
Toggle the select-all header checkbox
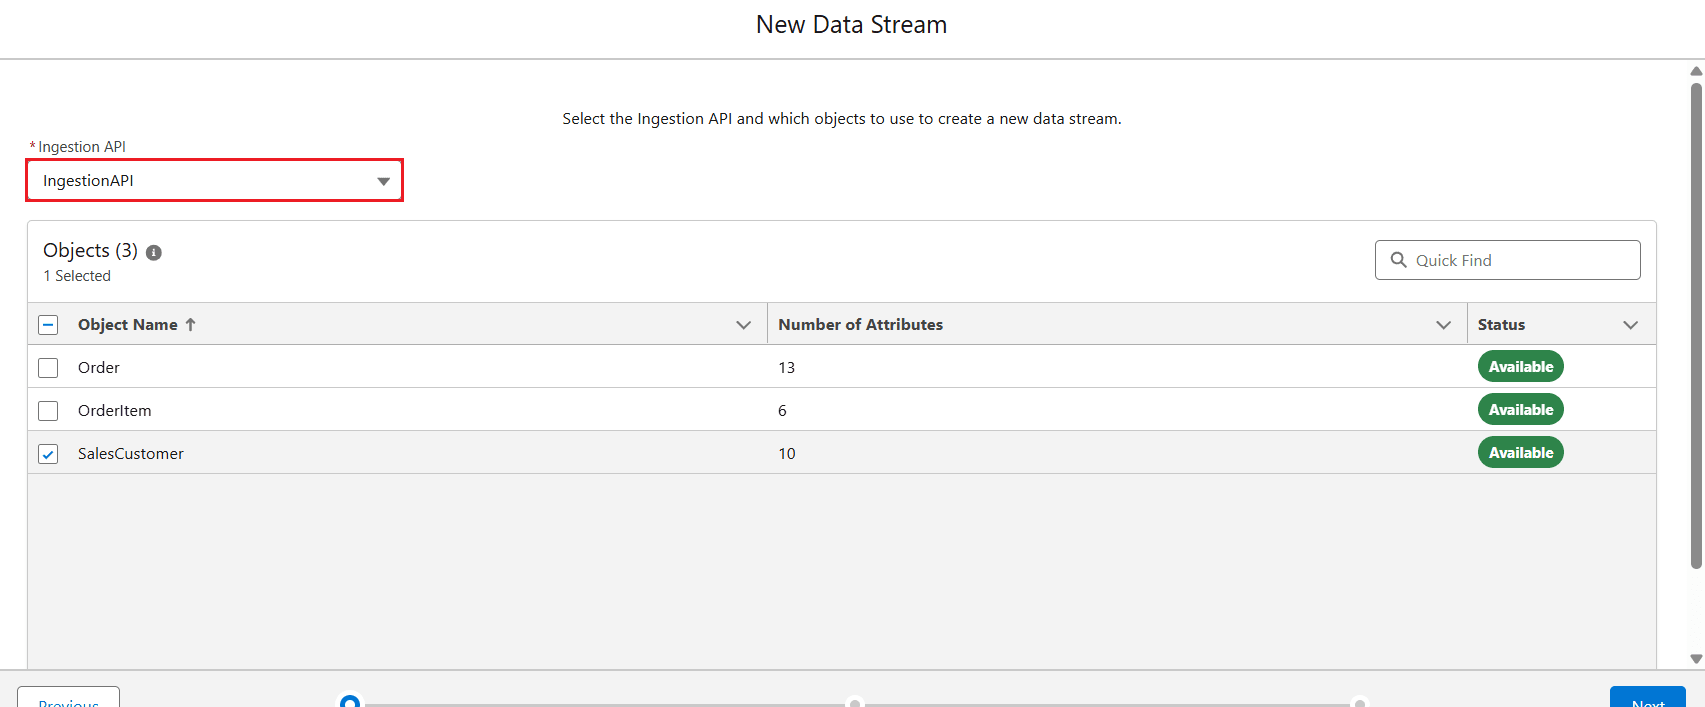coord(48,325)
